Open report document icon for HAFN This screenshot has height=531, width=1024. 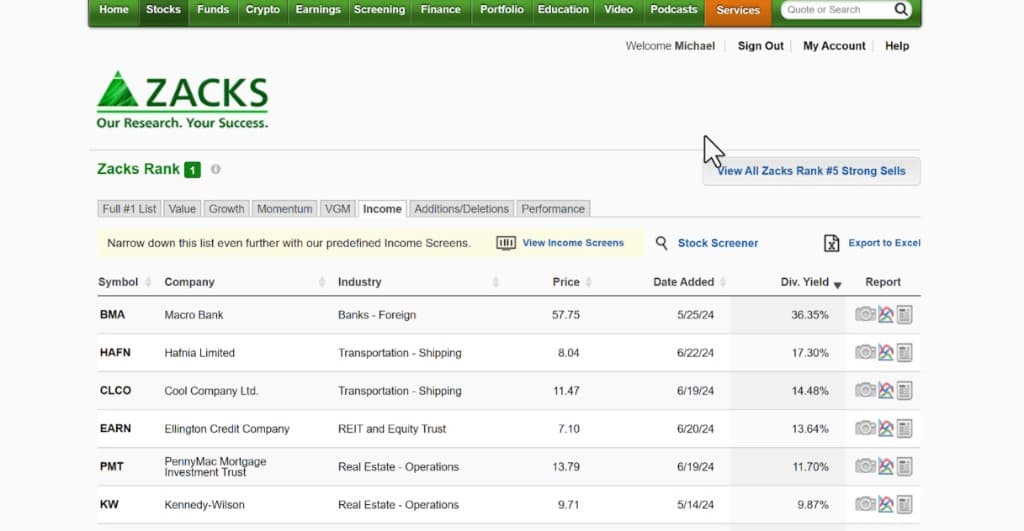(x=904, y=353)
